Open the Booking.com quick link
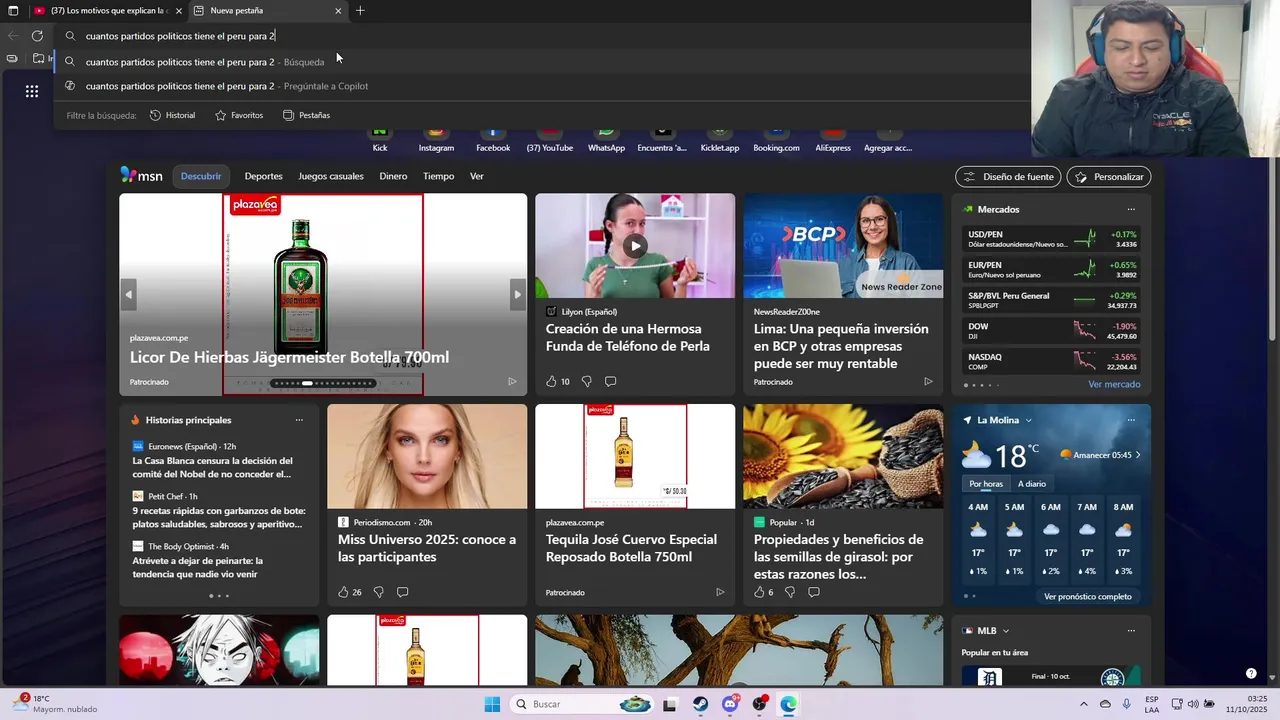 776,140
